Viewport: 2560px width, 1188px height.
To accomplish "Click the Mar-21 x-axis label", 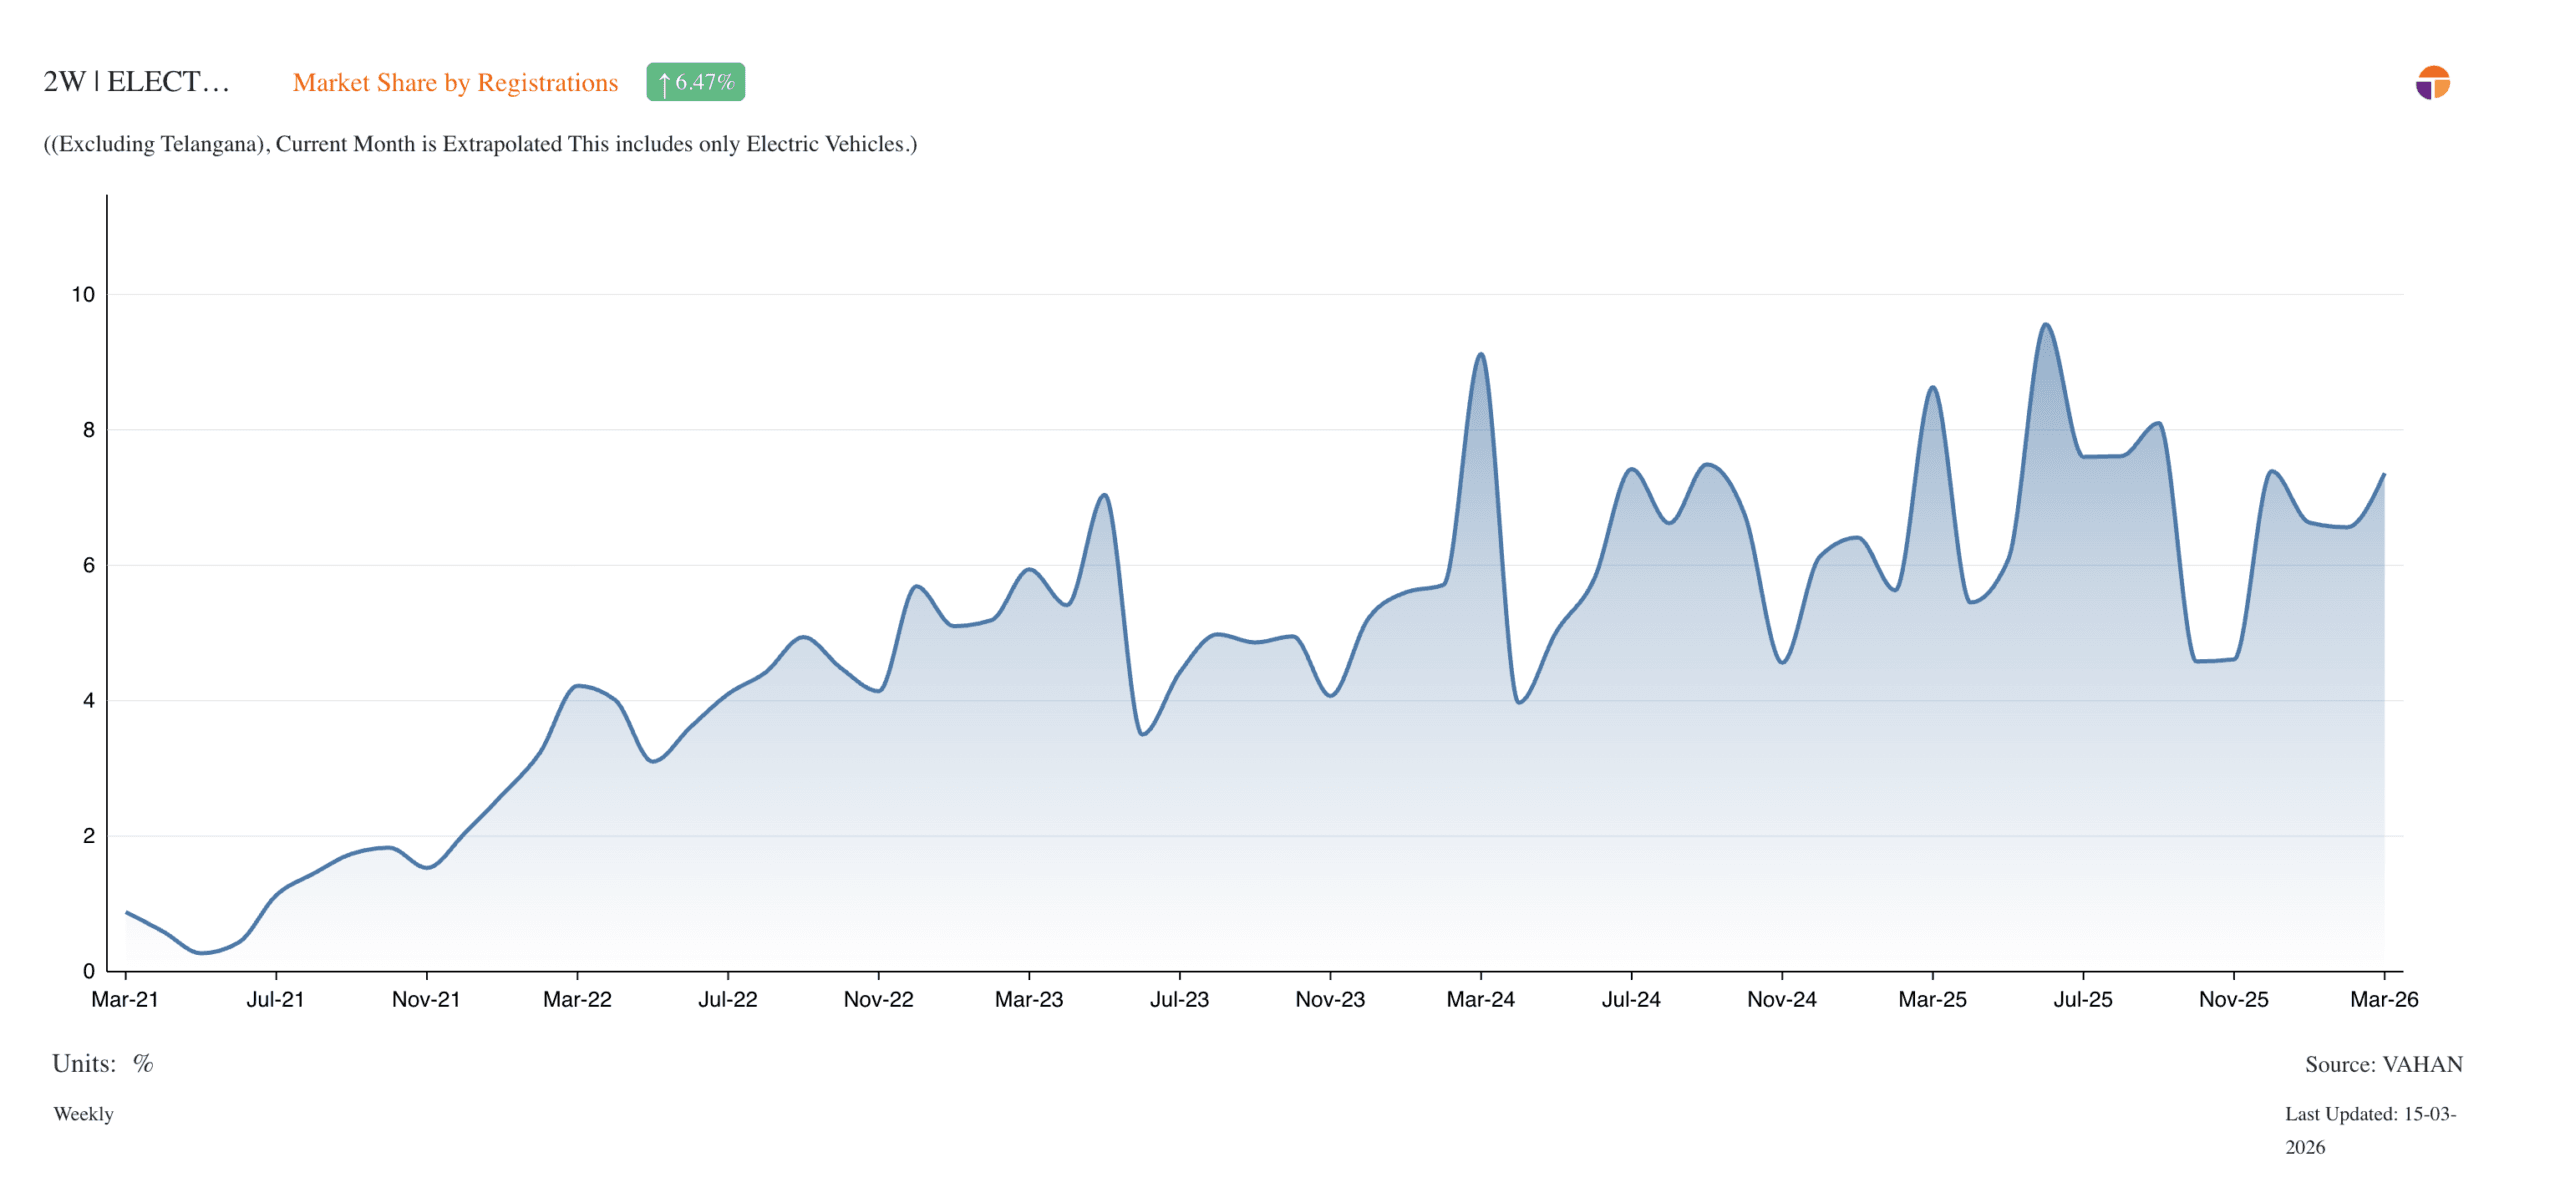I will 125,998.
